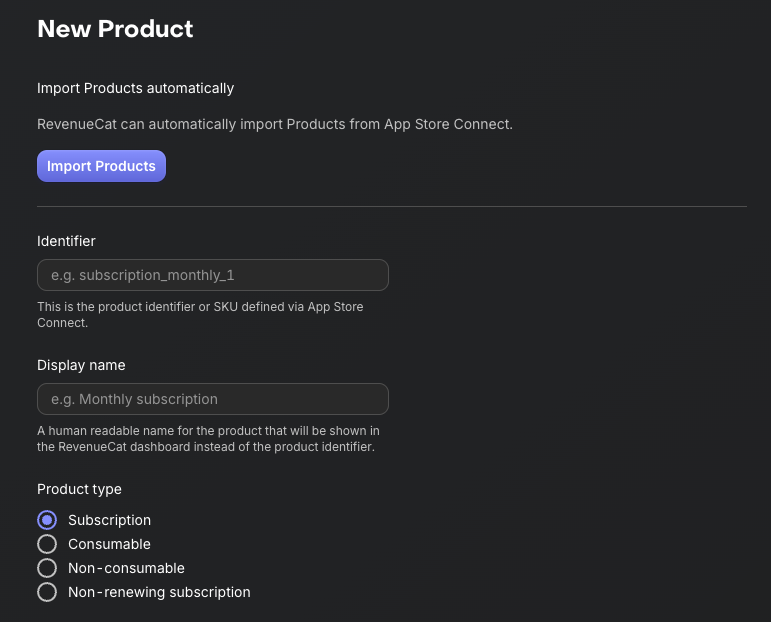Click the Import Products automatically heading
Image resolution: width=771 pixels, height=622 pixels.
click(135, 88)
